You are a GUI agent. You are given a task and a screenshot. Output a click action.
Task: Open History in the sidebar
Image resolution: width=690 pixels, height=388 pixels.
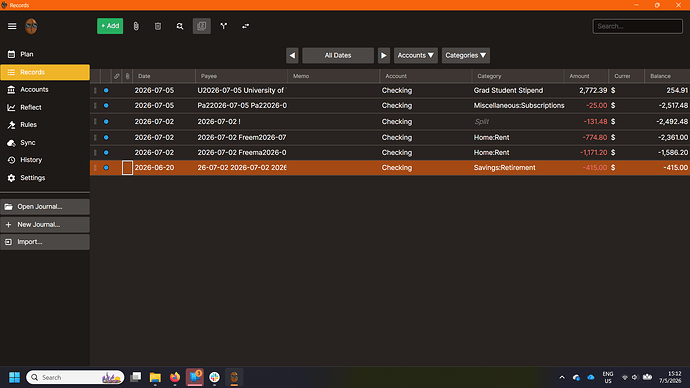(45, 160)
